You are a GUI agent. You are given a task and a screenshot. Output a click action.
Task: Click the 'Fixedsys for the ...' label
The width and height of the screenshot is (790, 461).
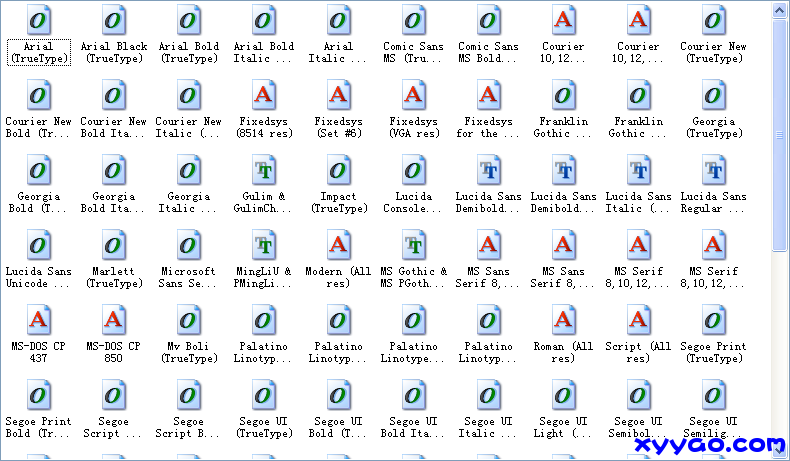pyautogui.click(x=489, y=127)
